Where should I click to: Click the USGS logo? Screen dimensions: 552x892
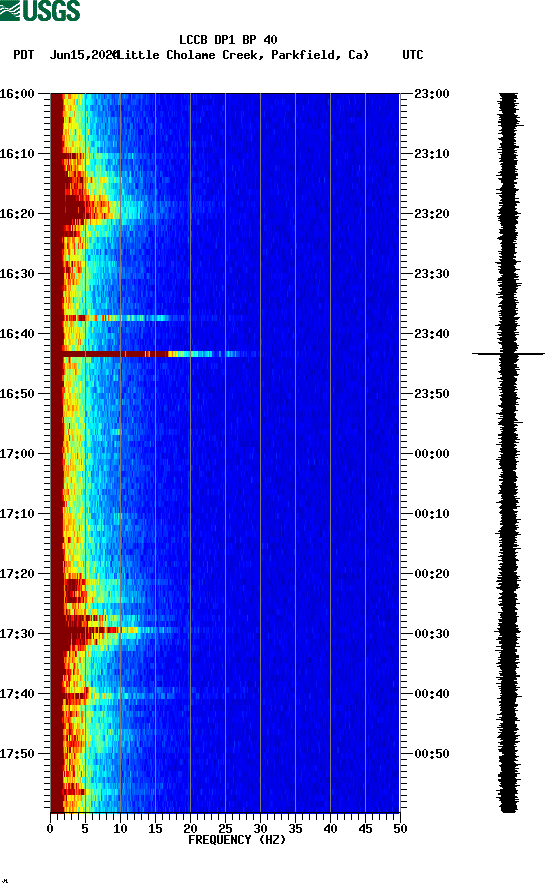(40, 10)
